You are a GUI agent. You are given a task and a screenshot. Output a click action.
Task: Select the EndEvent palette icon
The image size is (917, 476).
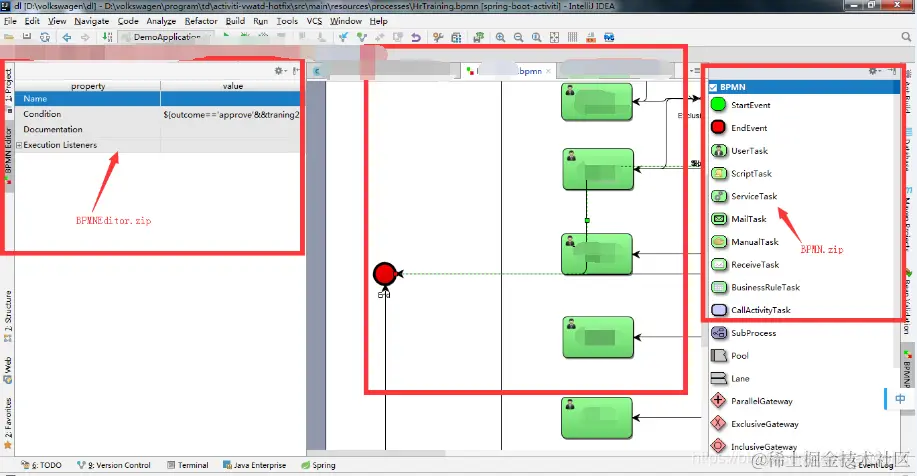[718, 127]
